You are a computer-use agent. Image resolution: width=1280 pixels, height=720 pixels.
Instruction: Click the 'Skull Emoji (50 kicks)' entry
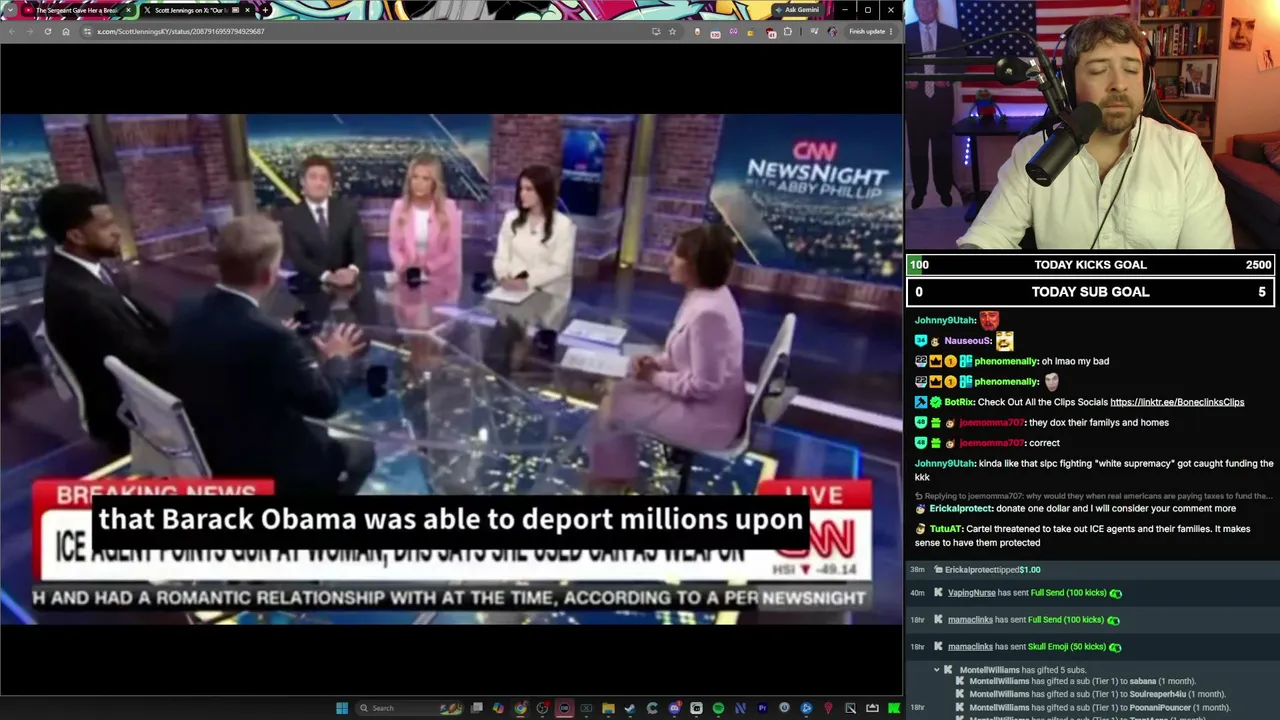(x=1067, y=647)
